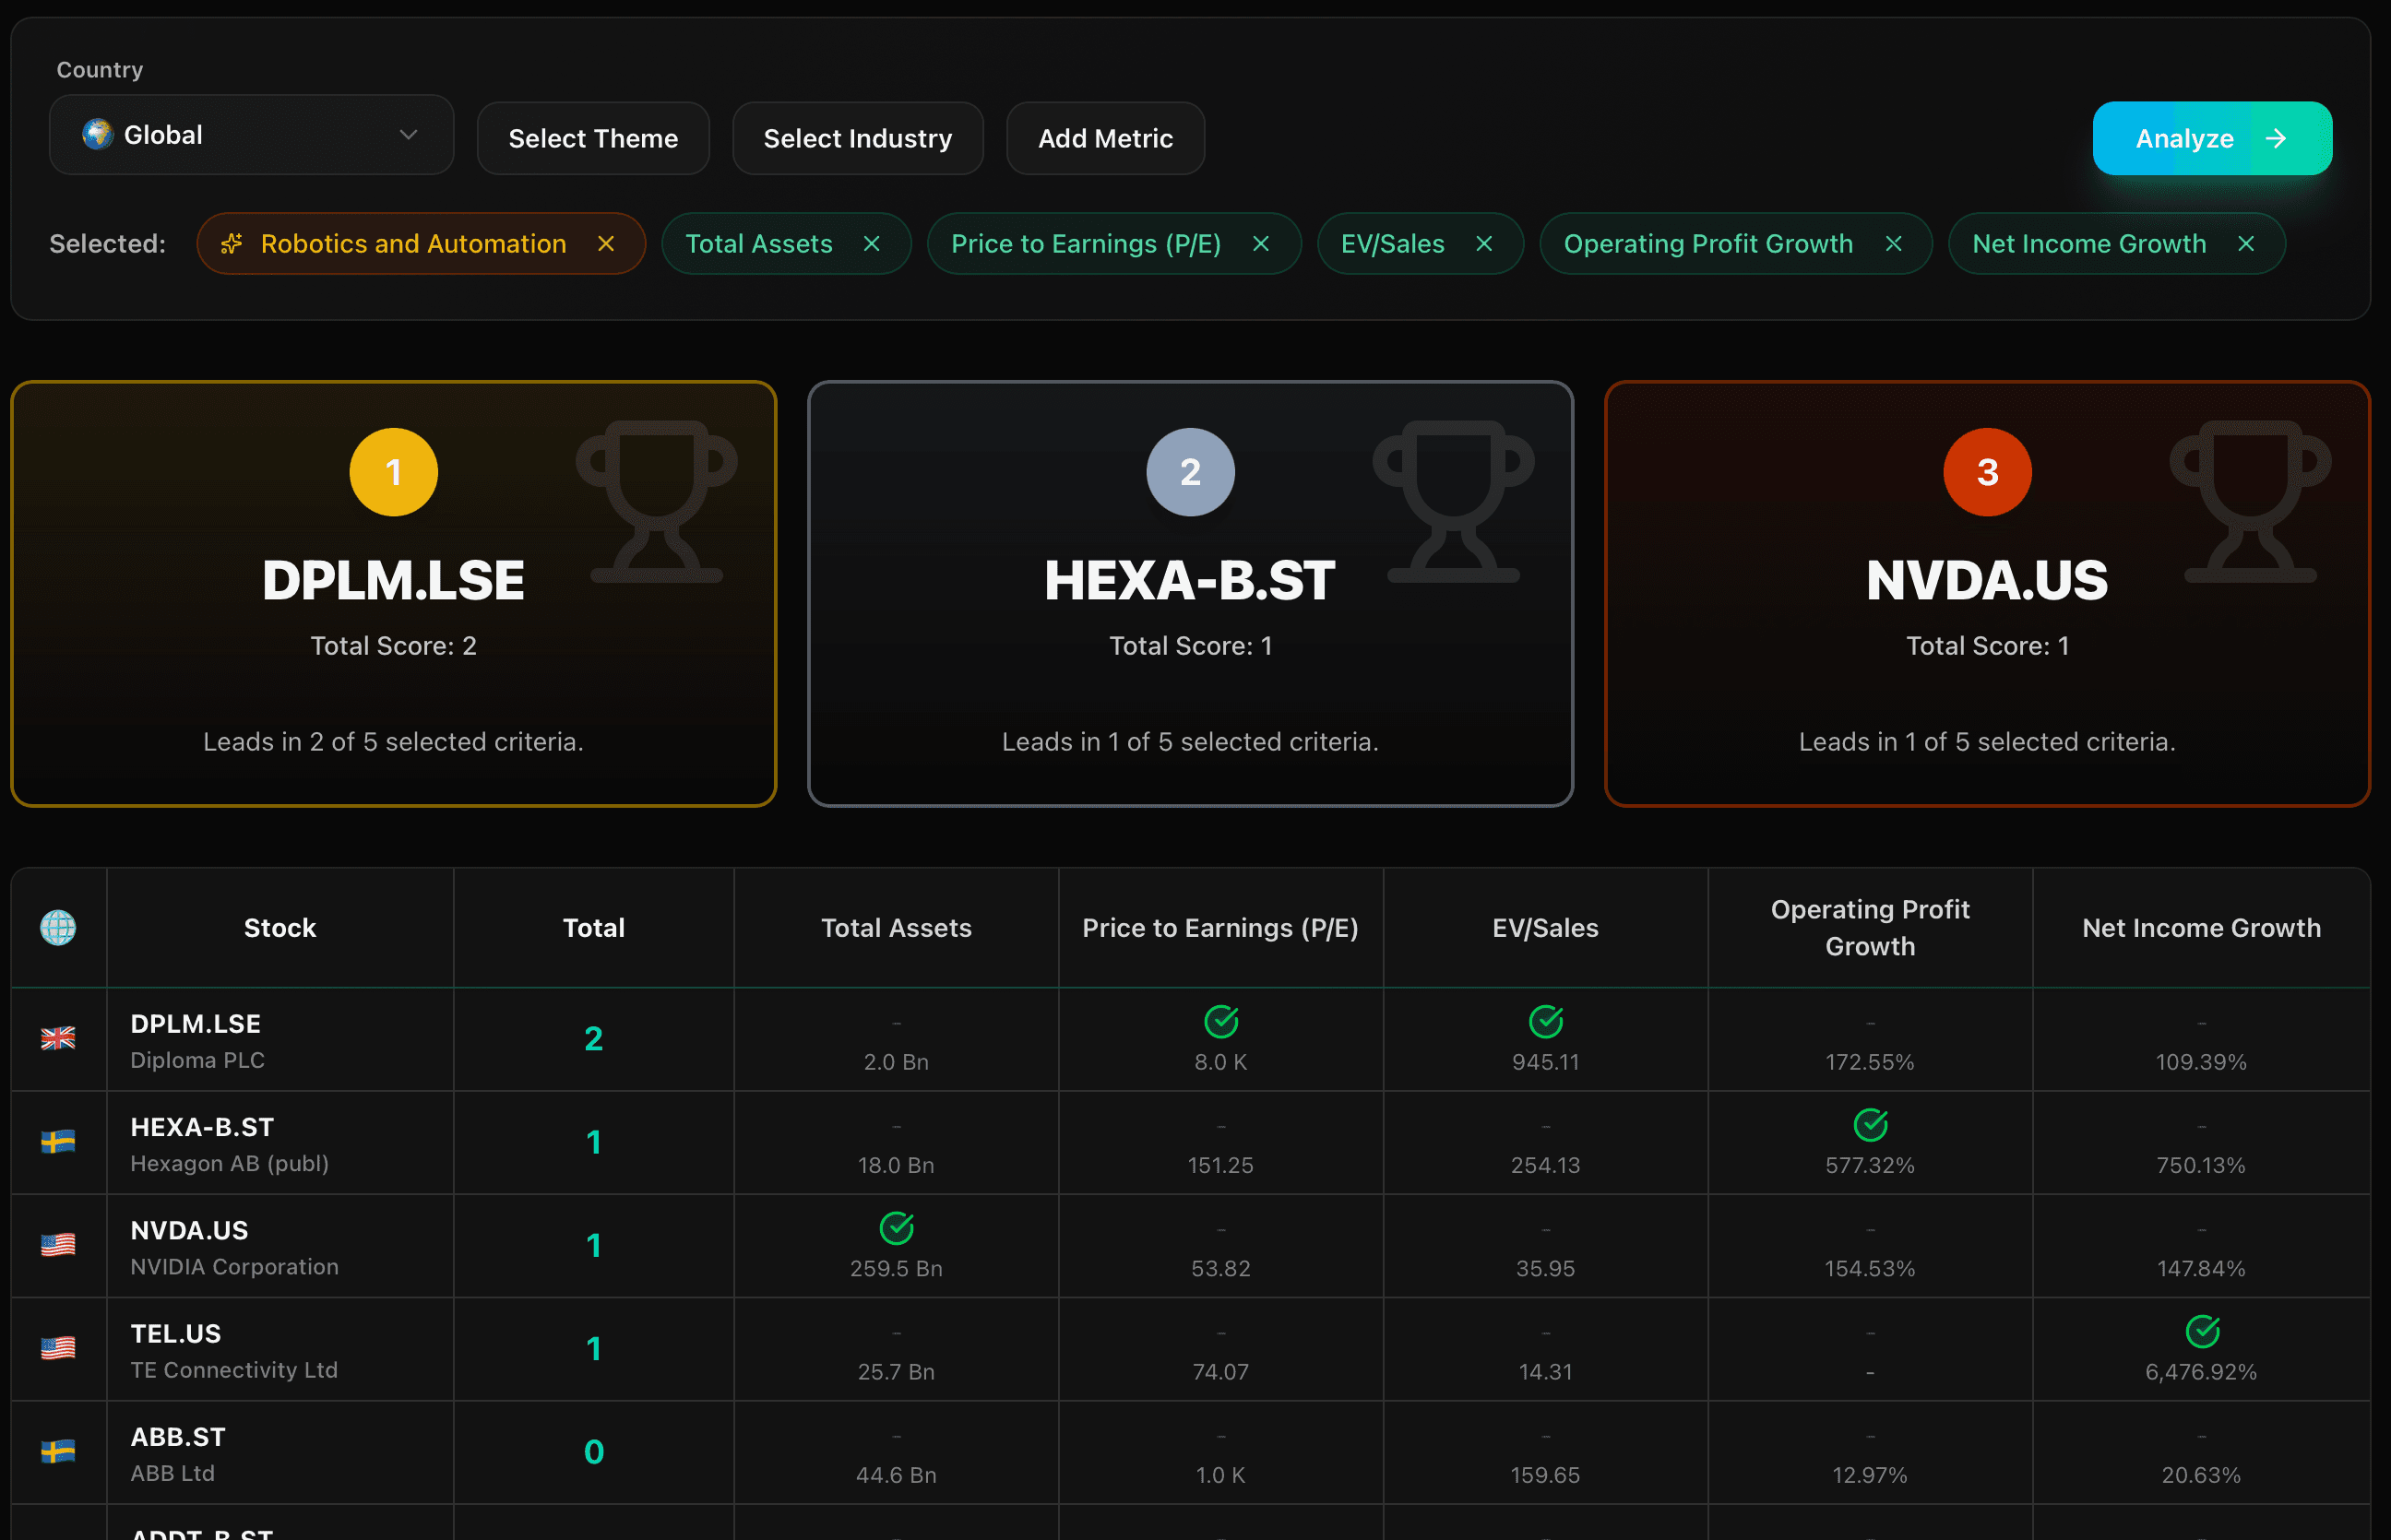Viewport: 2391px width, 1540px height.
Task: Click the Swedish flag beside HEXA-B.ST
Action: [x=58, y=1142]
